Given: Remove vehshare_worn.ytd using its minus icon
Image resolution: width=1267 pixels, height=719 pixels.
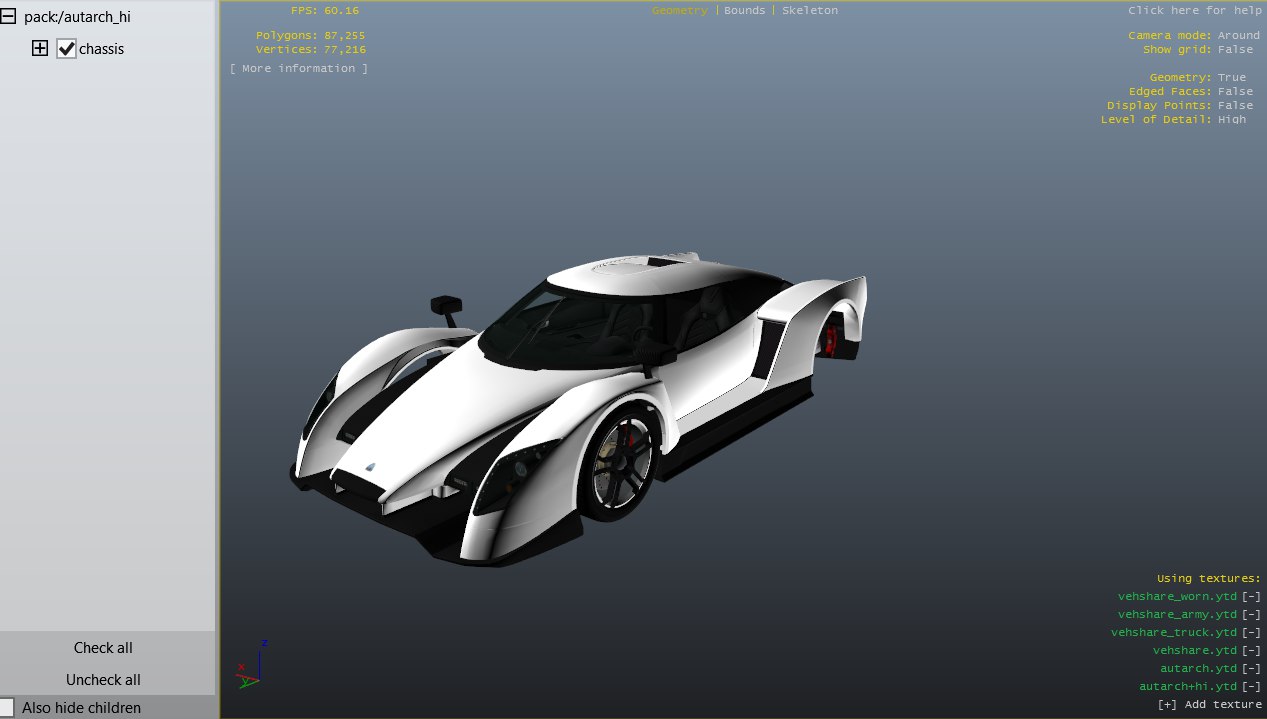Looking at the screenshot, I should tap(1251, 596).
